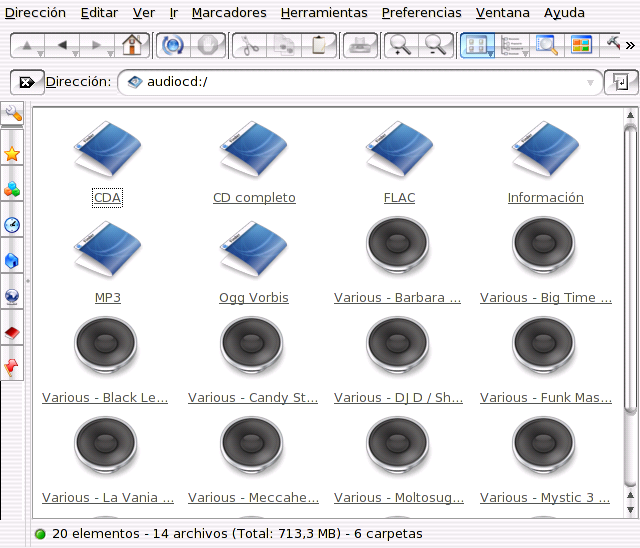Open the Ir menu
The height and width of the screenshot is (548, 640).
173,13
